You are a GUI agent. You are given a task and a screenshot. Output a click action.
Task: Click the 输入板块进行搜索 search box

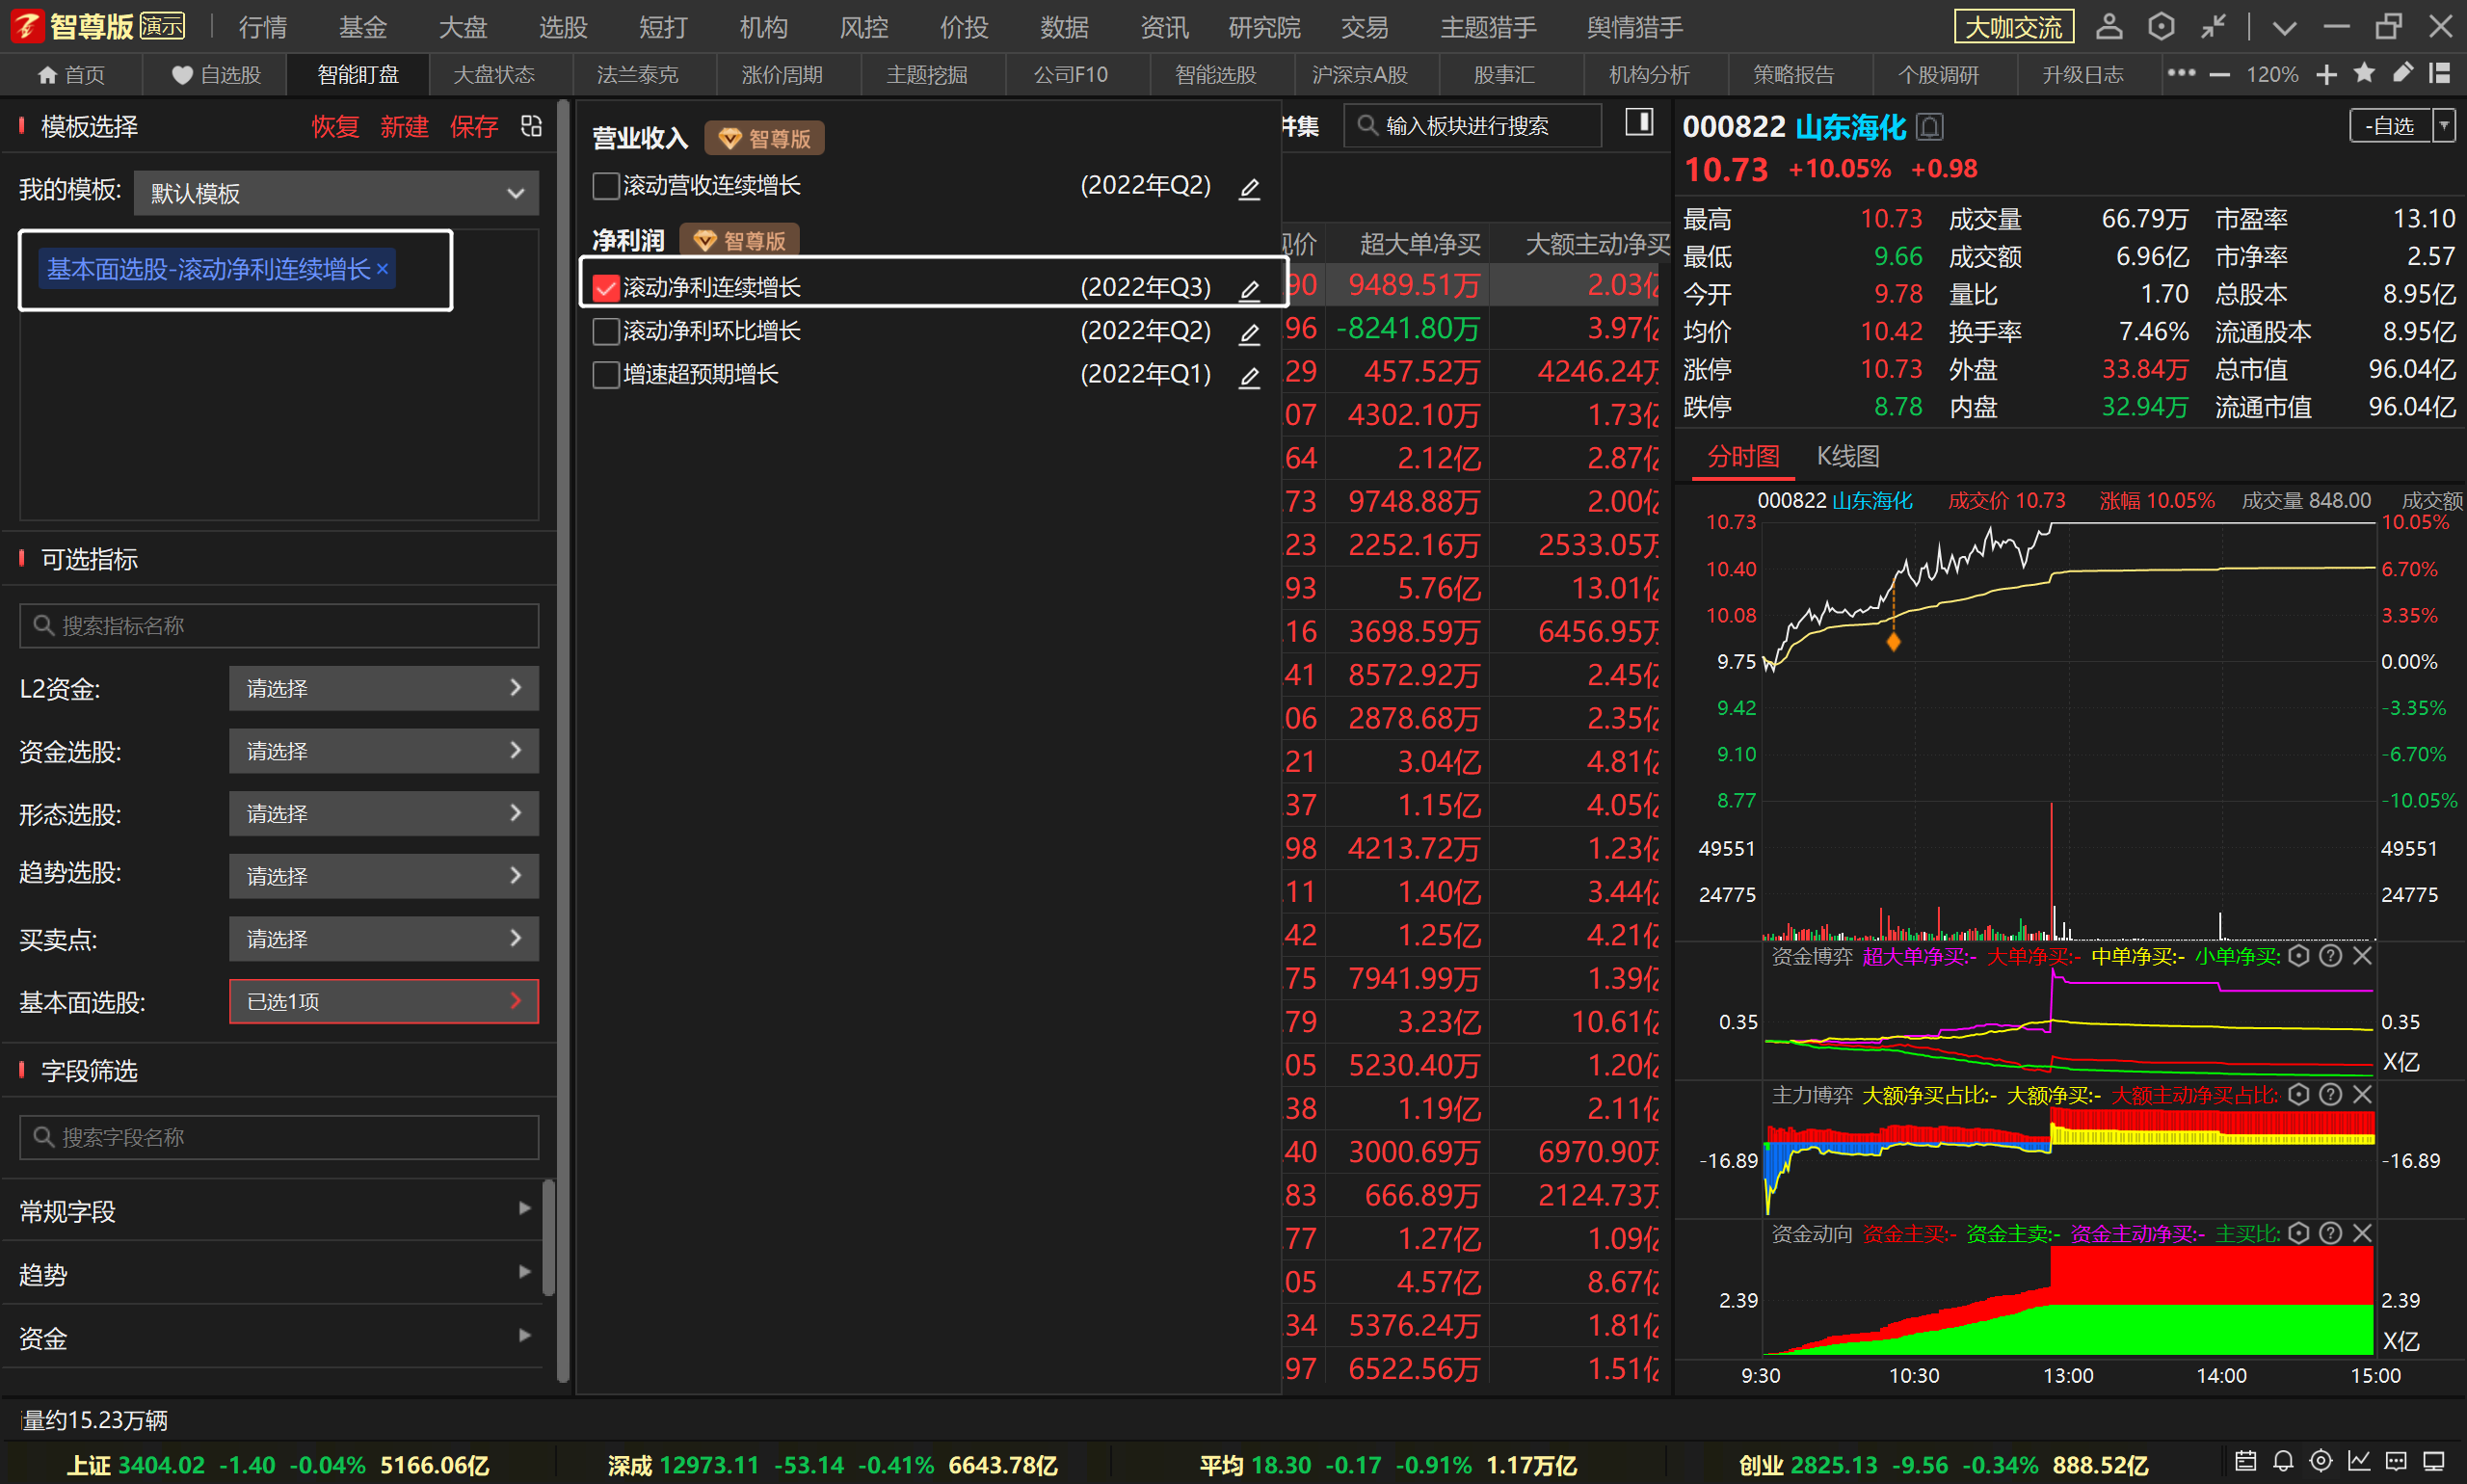point(1473,125)
